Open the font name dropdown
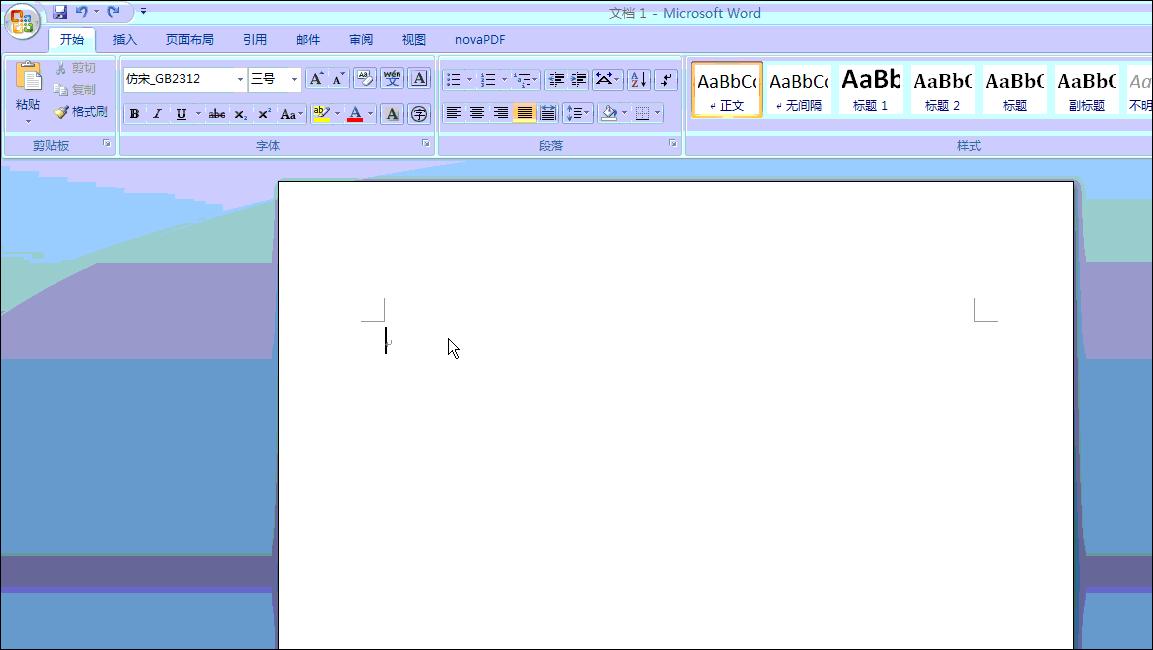 240,79
